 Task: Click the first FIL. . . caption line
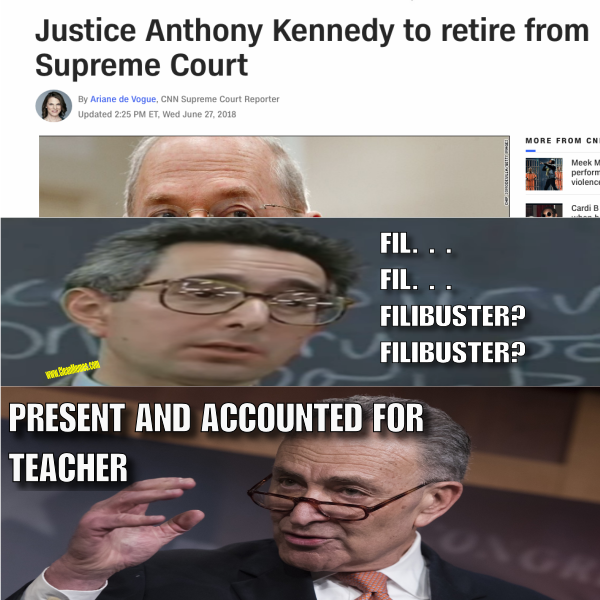pyautogui.click(x=416, y=243)
